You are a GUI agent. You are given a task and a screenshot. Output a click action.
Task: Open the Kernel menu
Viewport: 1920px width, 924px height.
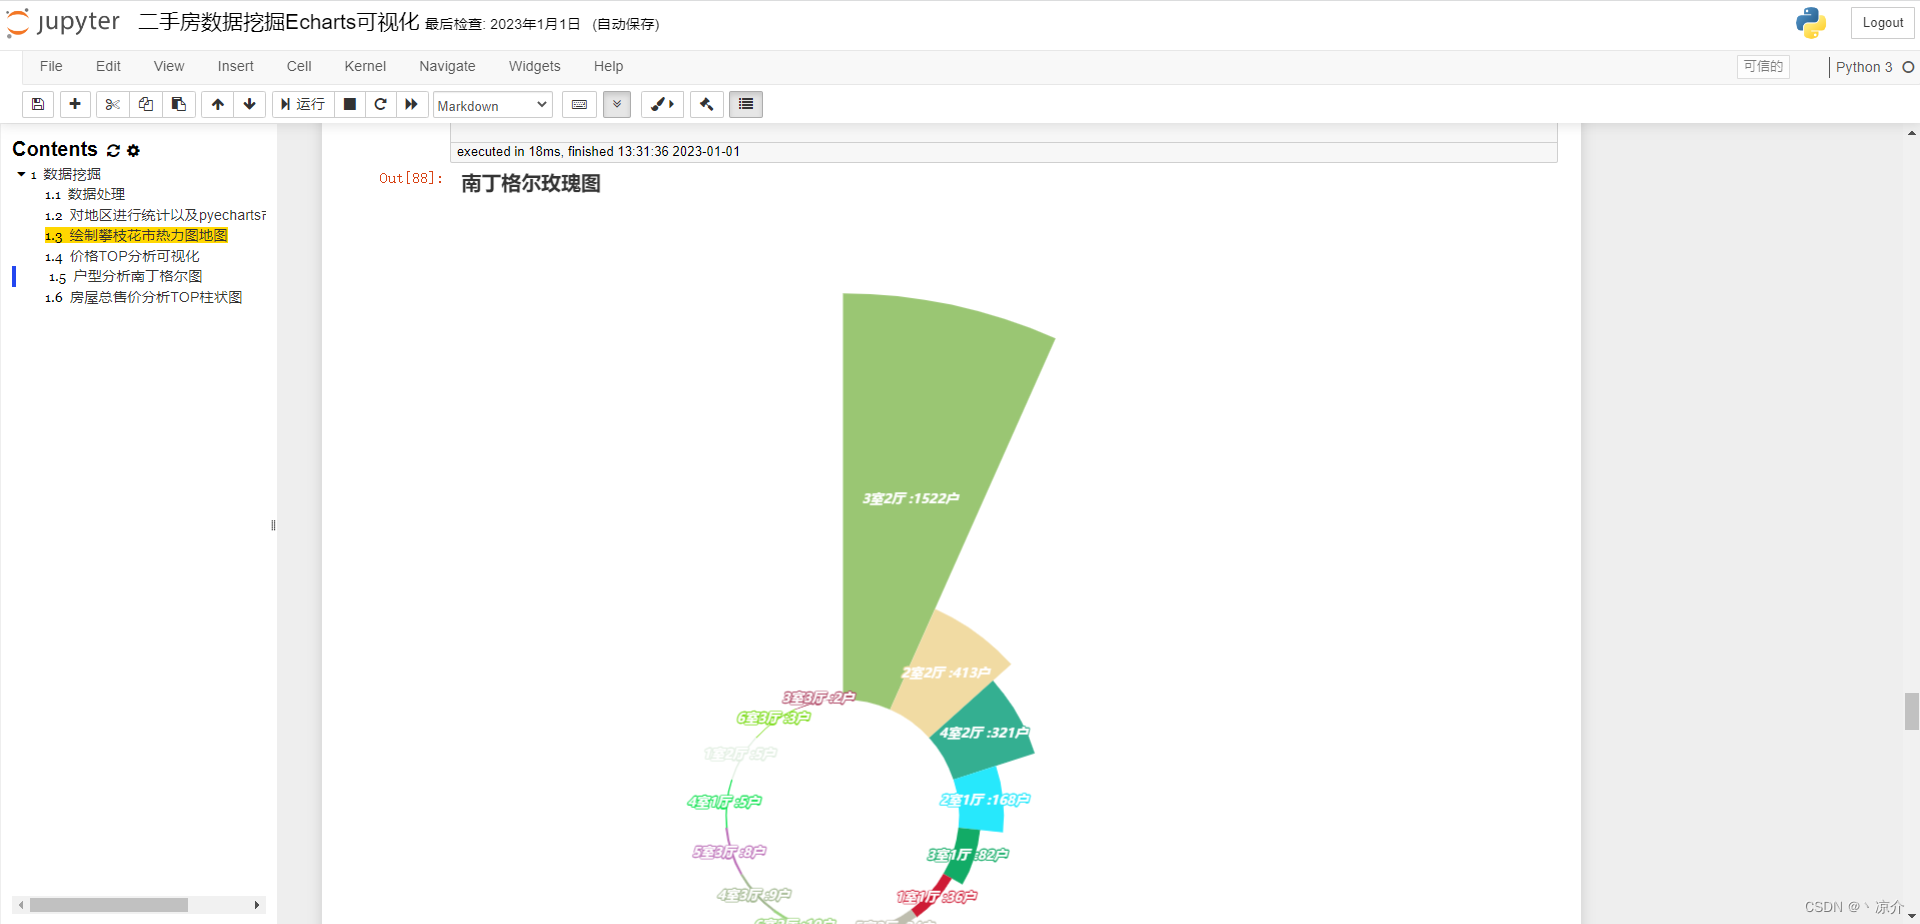click(x=365, y=66)
